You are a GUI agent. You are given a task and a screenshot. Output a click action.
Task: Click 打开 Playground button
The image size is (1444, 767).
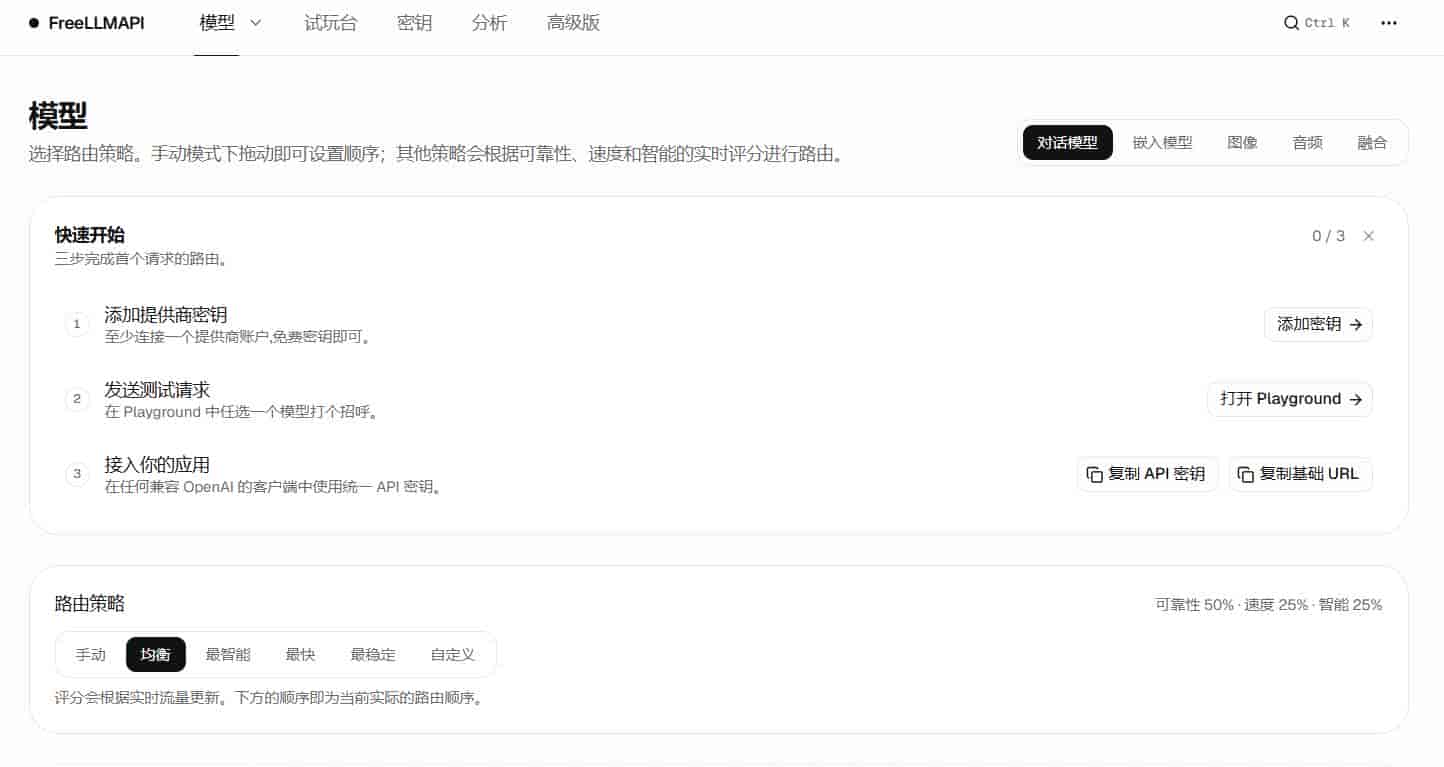[x=1290, y=399]
